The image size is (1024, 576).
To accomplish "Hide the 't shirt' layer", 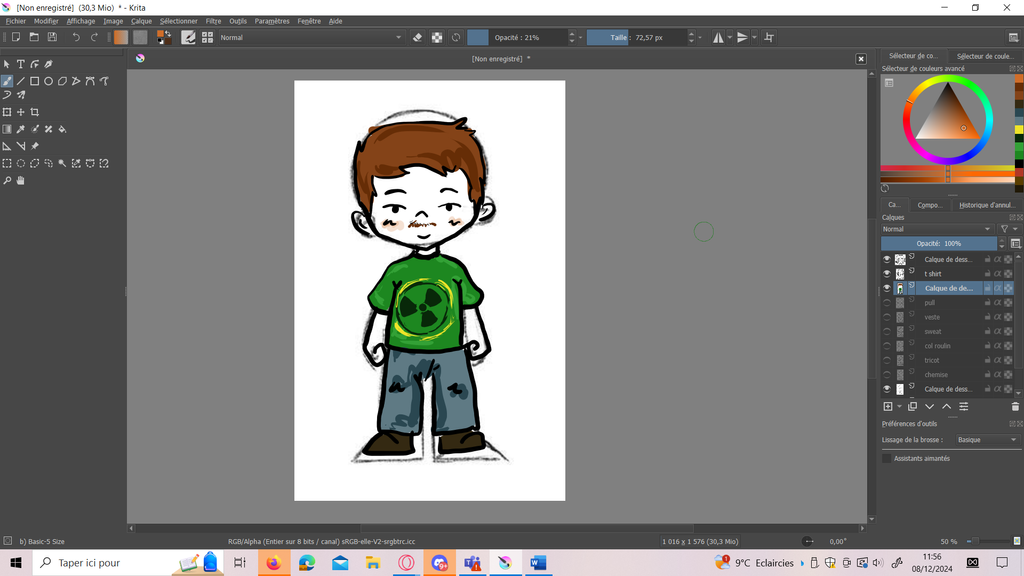I will (x=886, y=274).
